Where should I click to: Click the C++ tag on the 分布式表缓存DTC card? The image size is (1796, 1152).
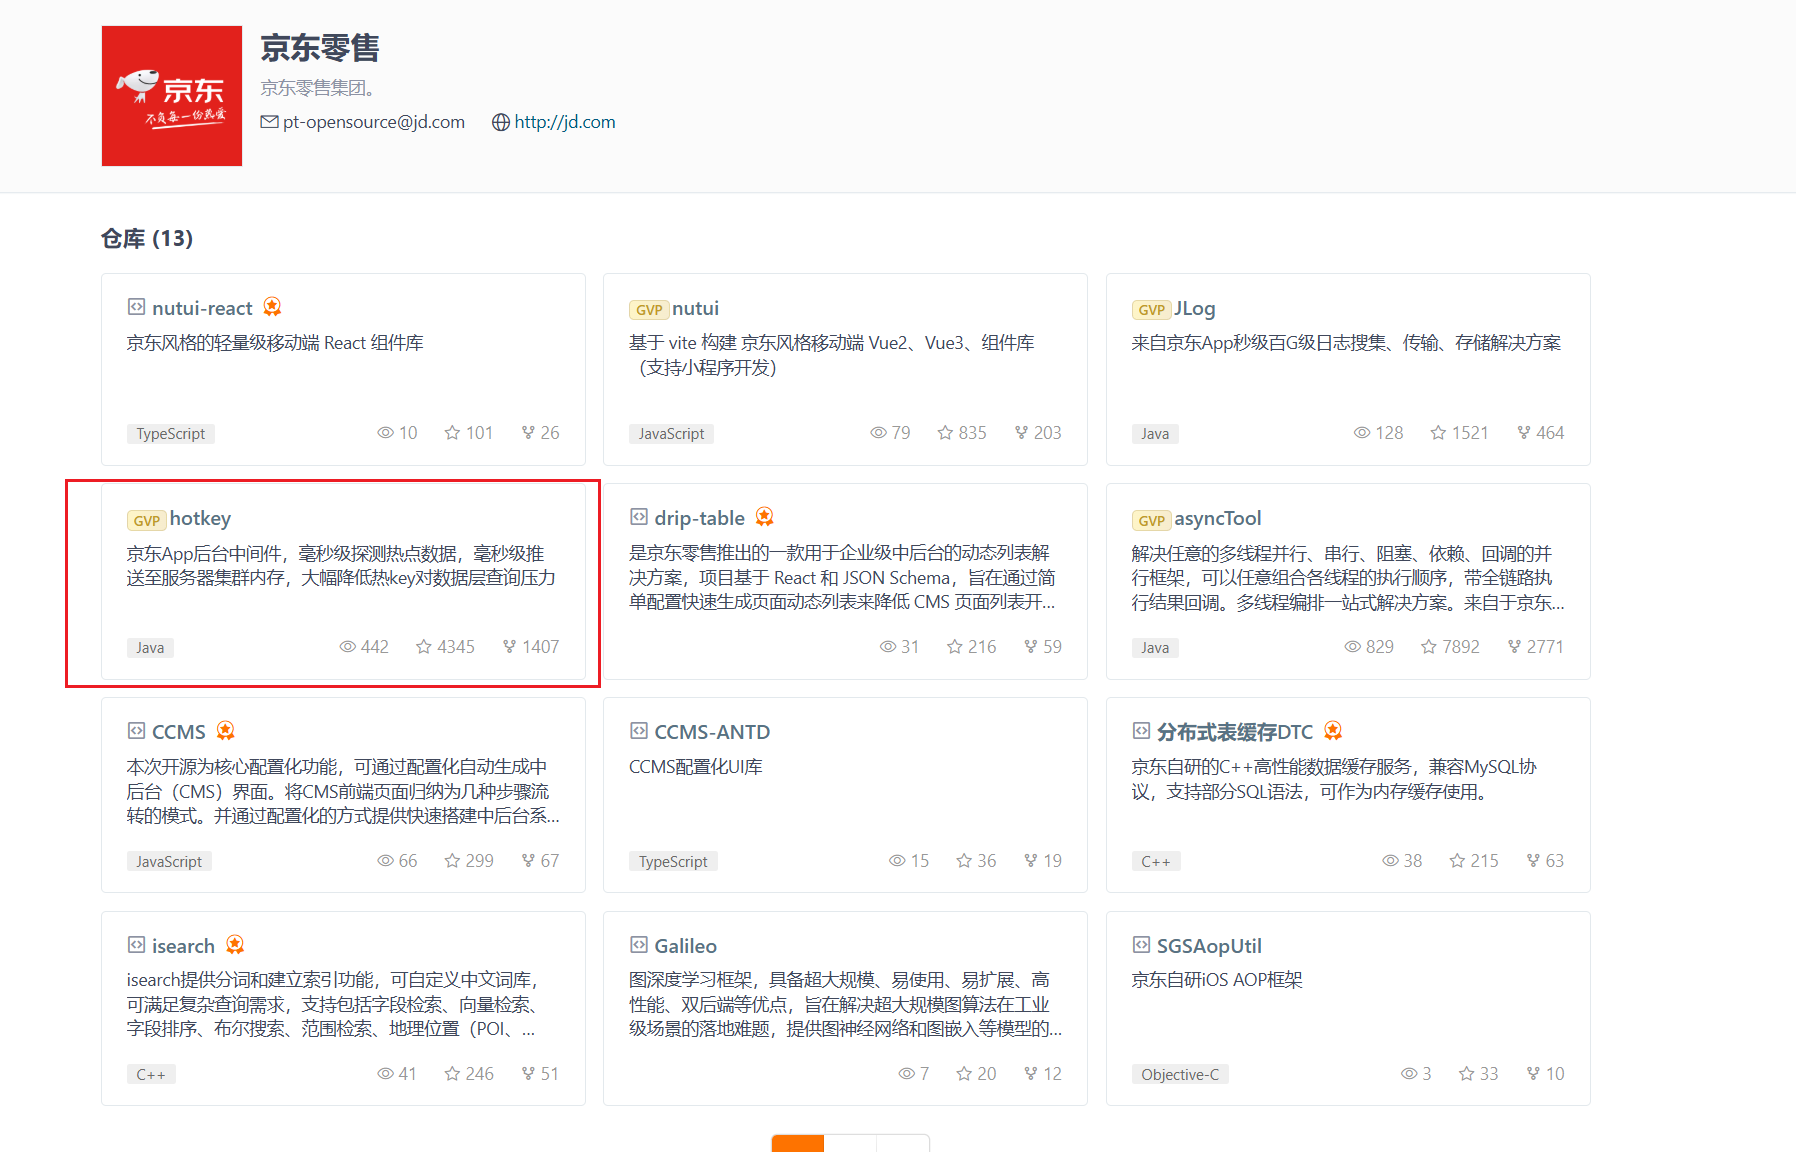tap(1156, 862)
